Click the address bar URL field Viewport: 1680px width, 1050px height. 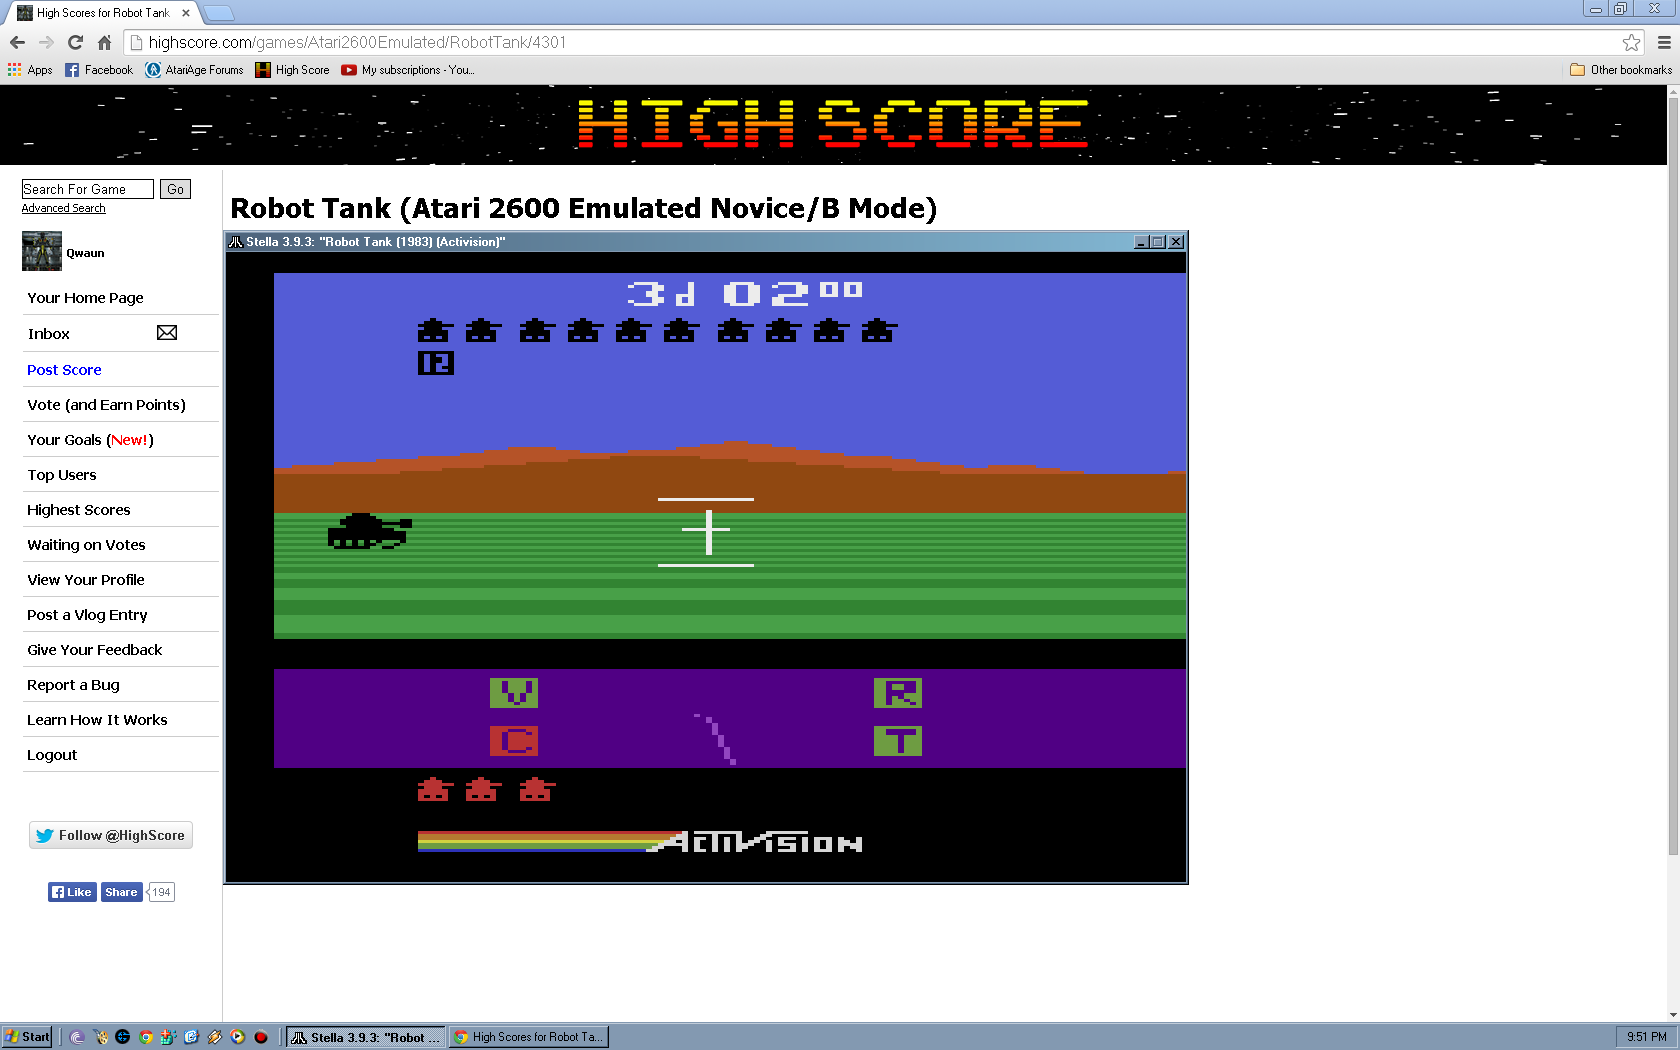click(870, 42)
